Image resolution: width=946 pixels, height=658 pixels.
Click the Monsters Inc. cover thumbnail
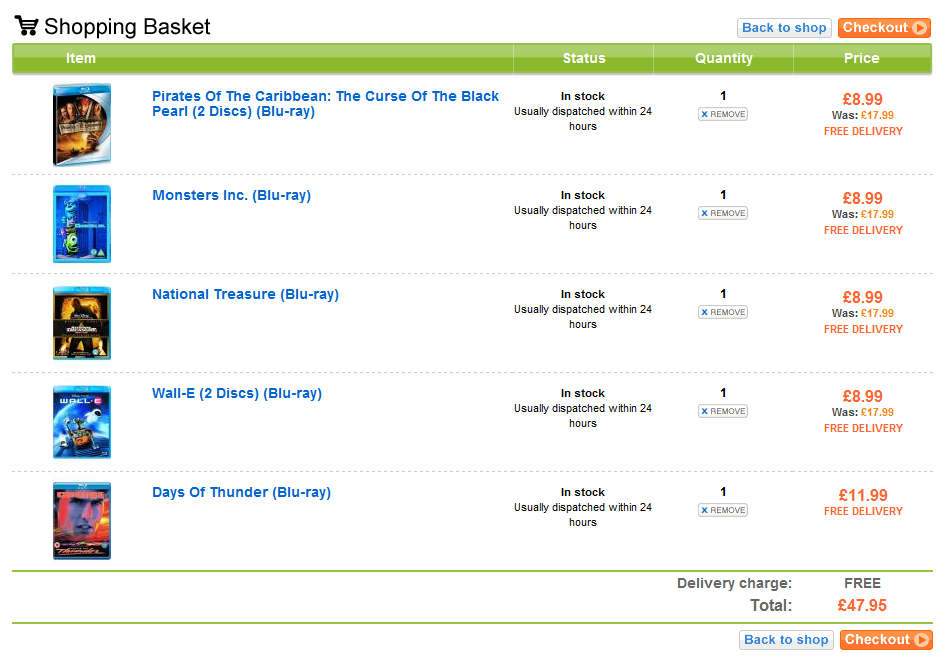82,224
